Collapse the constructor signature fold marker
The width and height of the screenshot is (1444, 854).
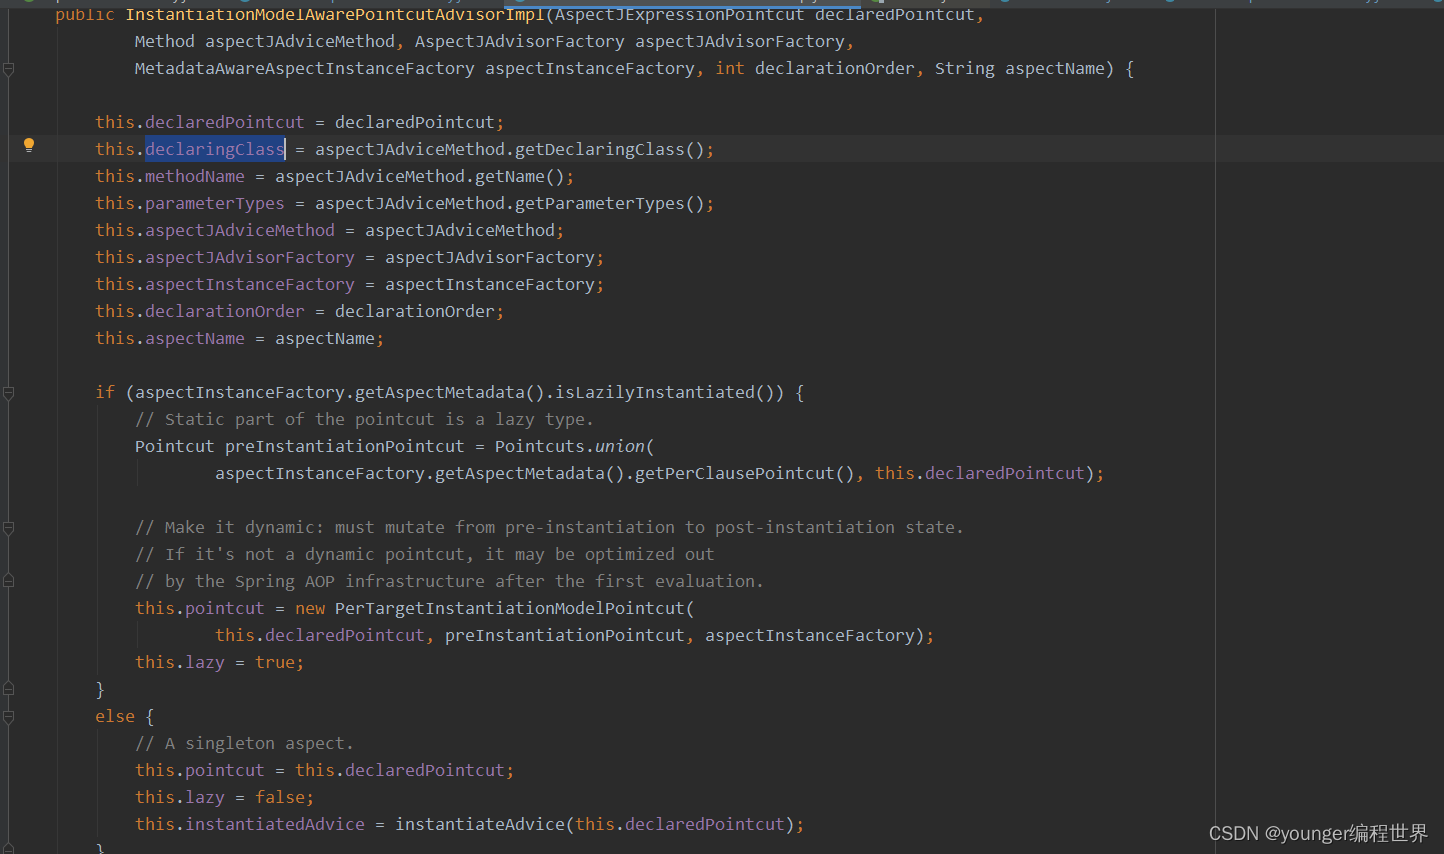(x=8, y=69)
